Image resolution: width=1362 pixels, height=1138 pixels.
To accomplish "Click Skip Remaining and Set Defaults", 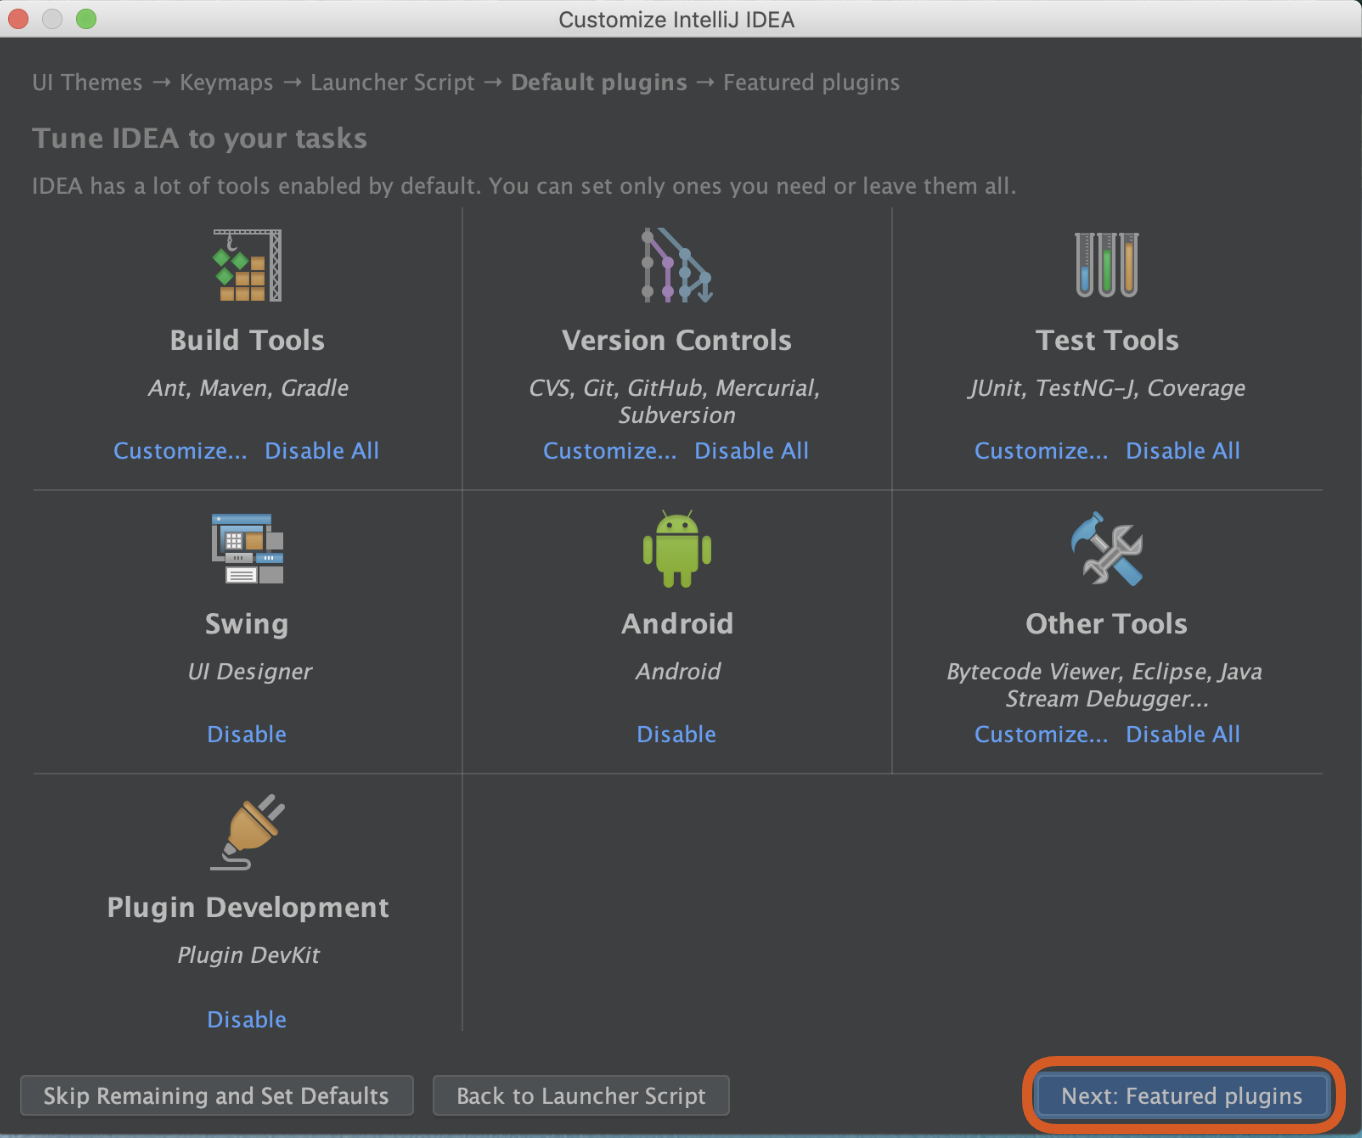I will 216,1096.
